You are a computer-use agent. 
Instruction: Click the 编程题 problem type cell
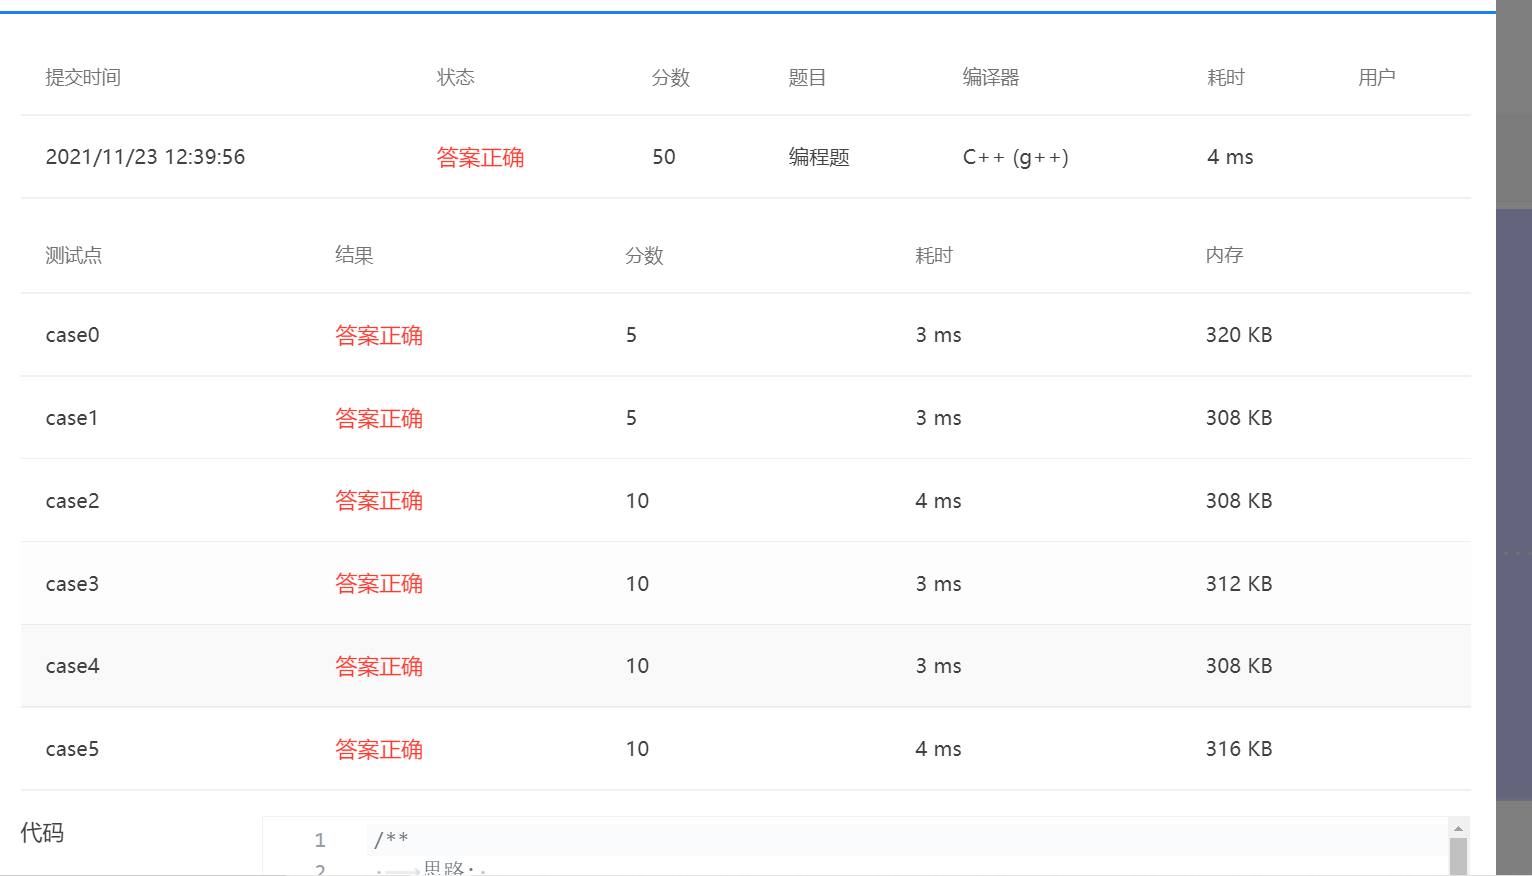coord(819,157)
